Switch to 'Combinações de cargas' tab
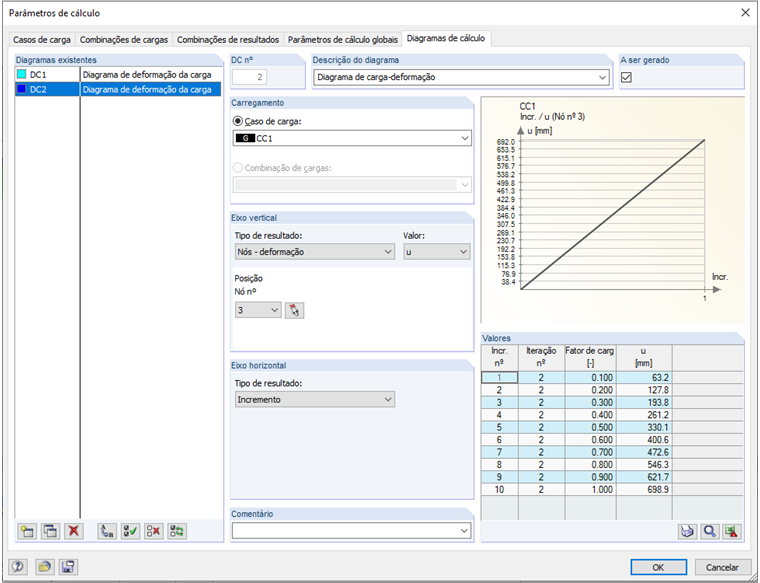Image resolution: width=760 pixels, height=583 pixels. (124, 40)
